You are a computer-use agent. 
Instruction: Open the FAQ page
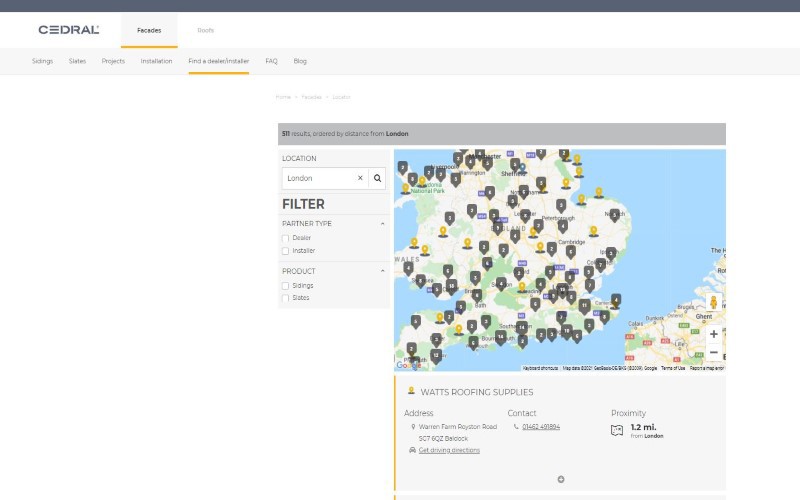tap(271, 61)
